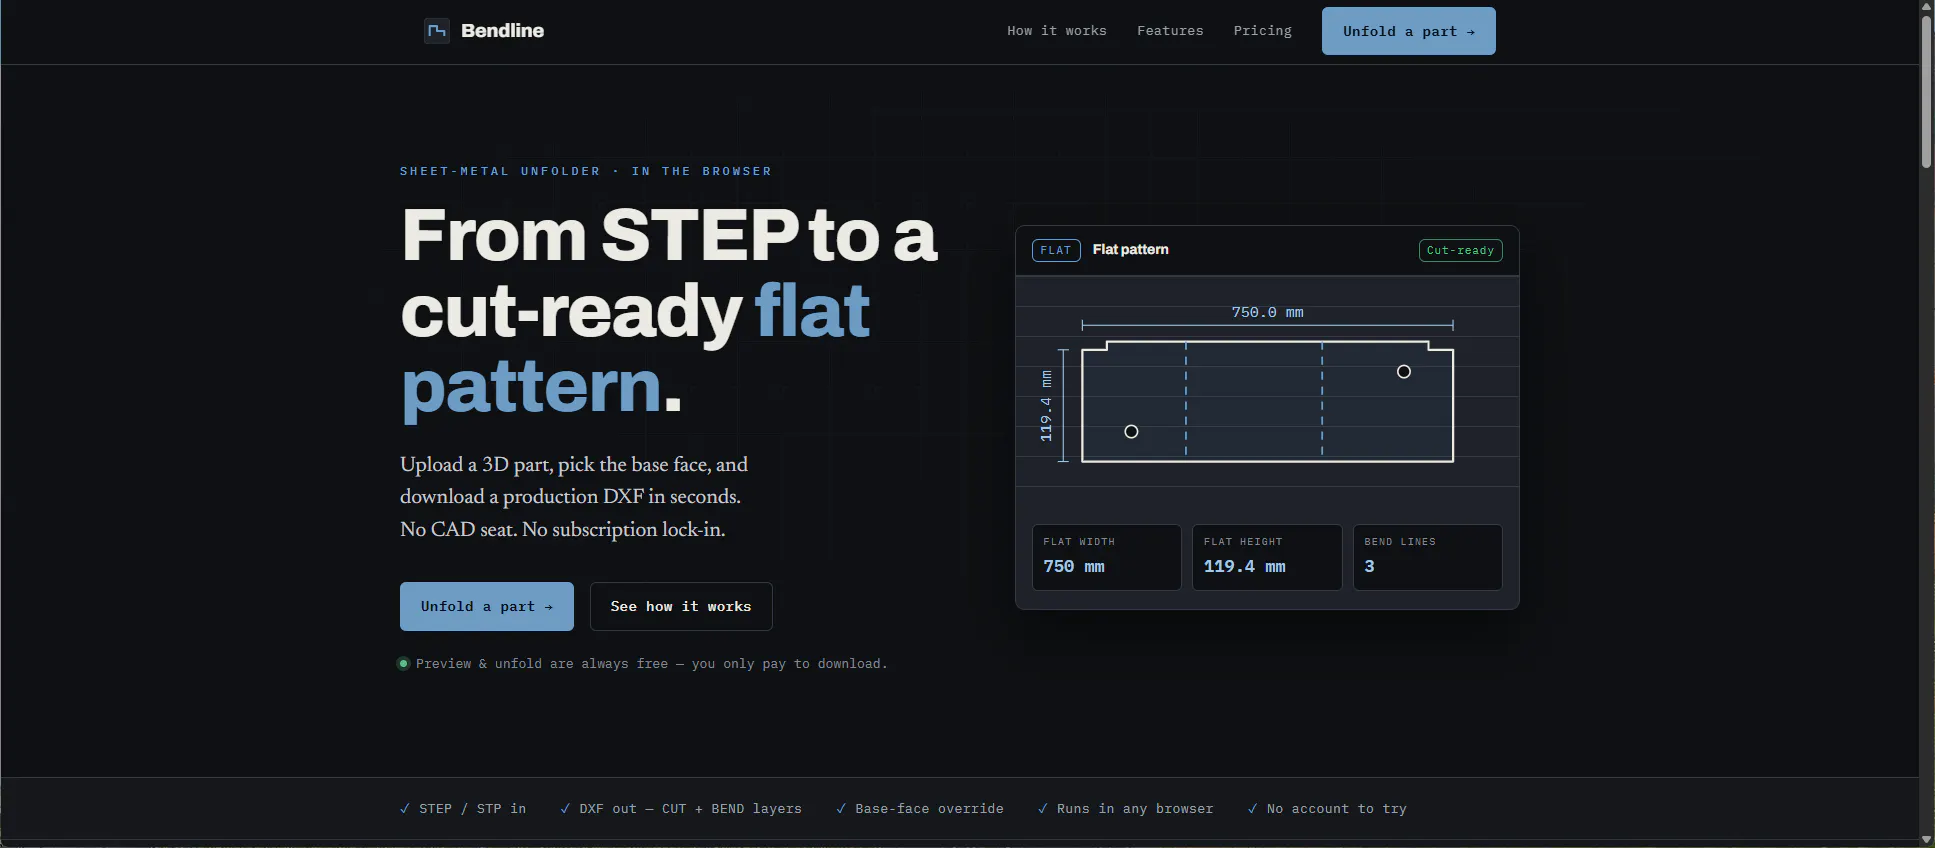
Task: Click the Upload a 3D part description paragraph
Action: tap(574, 496)
